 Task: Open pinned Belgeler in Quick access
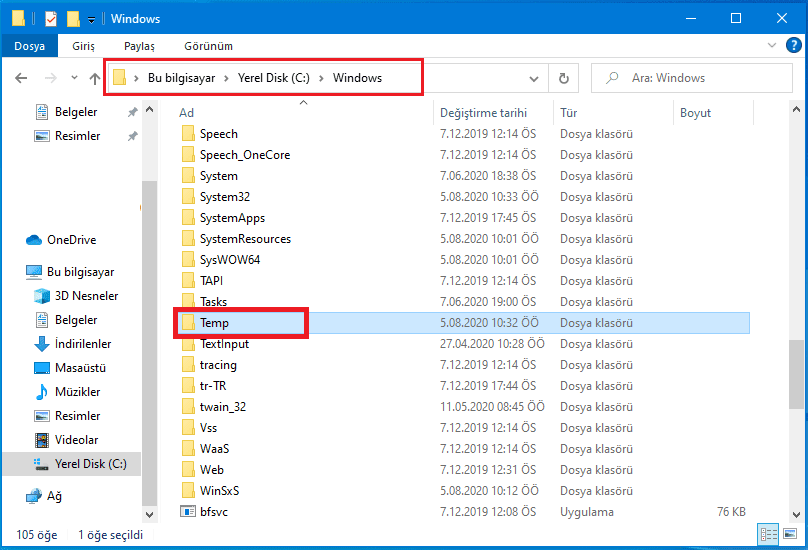point(76,112)
